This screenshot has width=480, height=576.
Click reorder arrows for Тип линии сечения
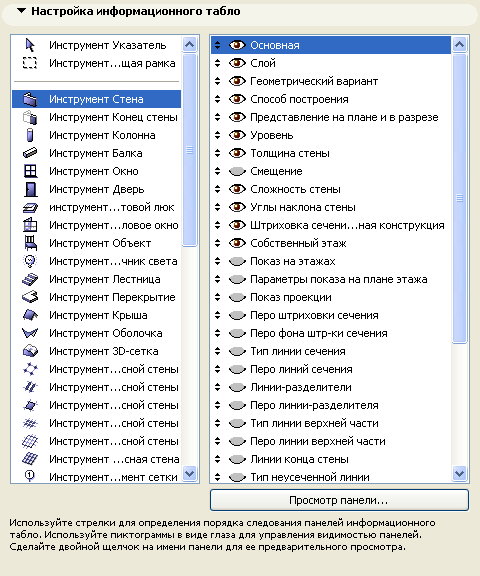coord(217,351)
